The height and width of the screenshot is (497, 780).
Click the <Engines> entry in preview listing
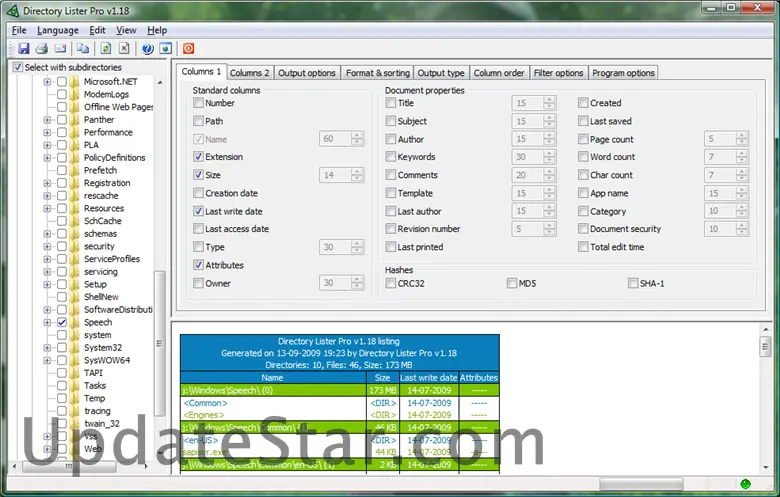[204, 415]
